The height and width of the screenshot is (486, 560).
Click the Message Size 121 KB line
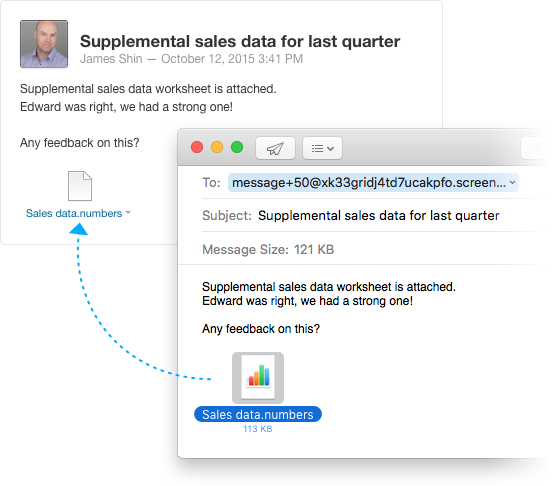coord(268,249)
